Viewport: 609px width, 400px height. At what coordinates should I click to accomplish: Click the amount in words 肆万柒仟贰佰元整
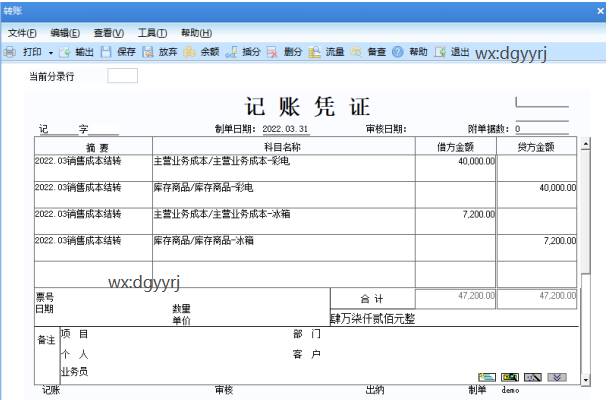372,319
